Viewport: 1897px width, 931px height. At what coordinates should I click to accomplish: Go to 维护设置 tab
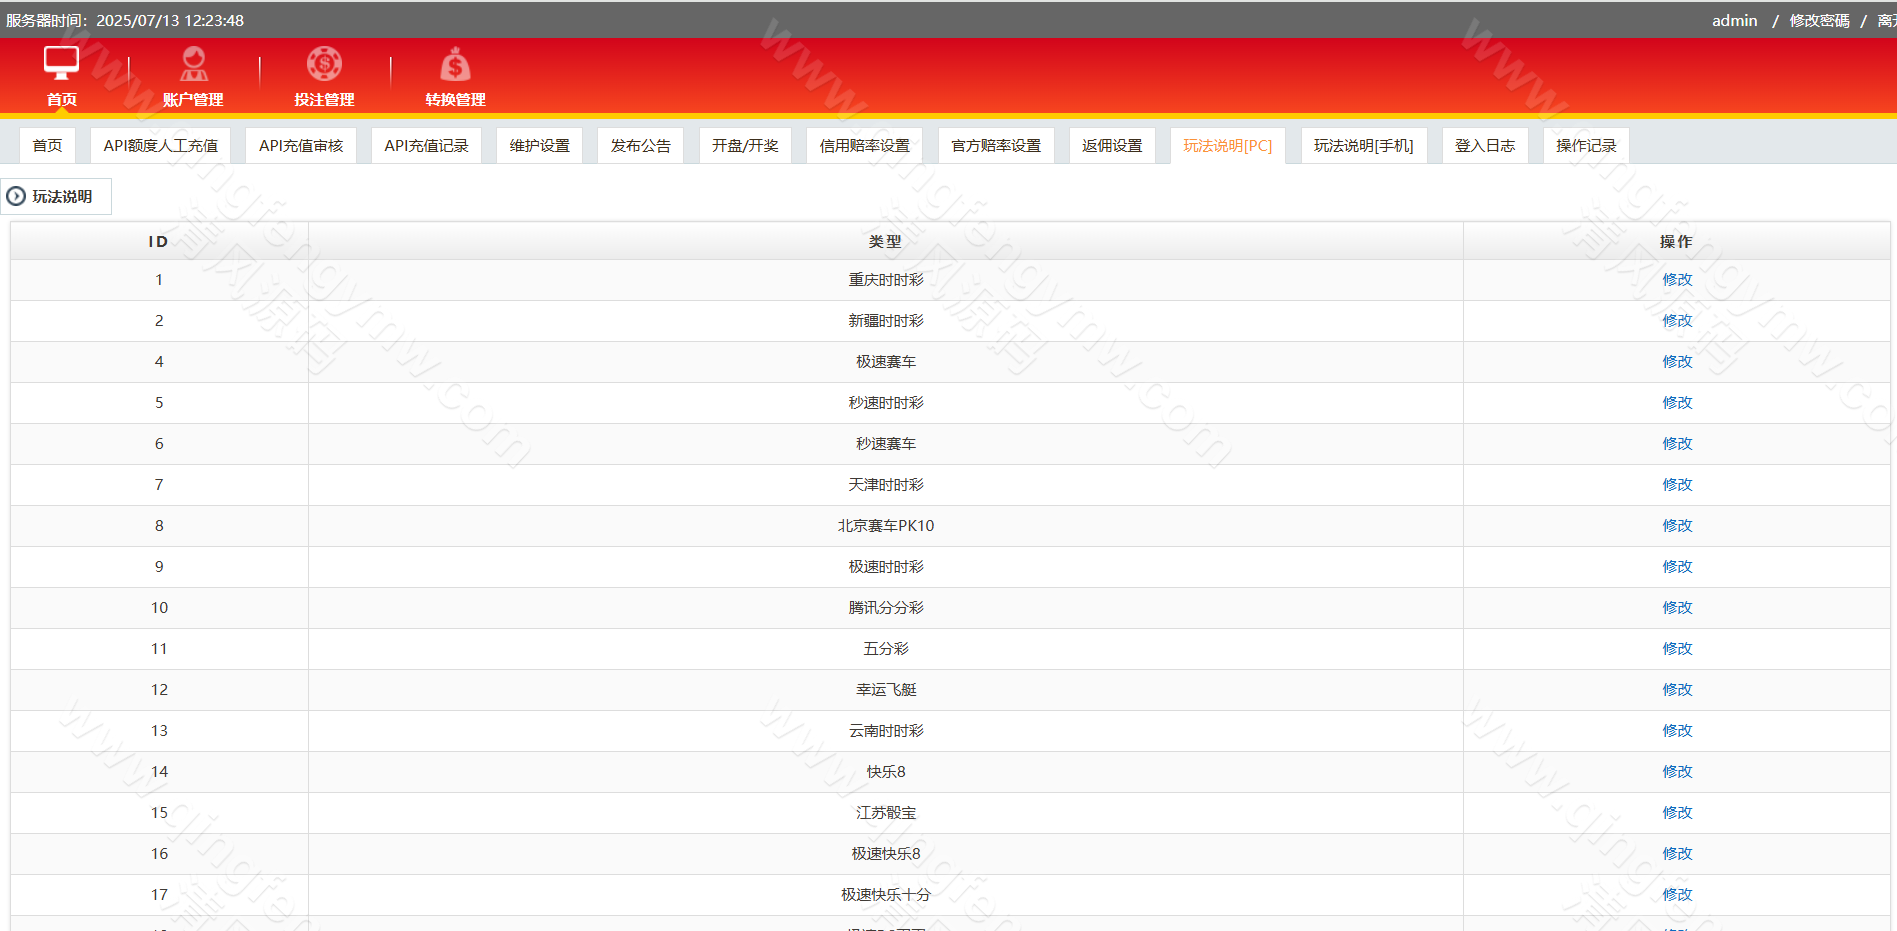coord(539,146)
